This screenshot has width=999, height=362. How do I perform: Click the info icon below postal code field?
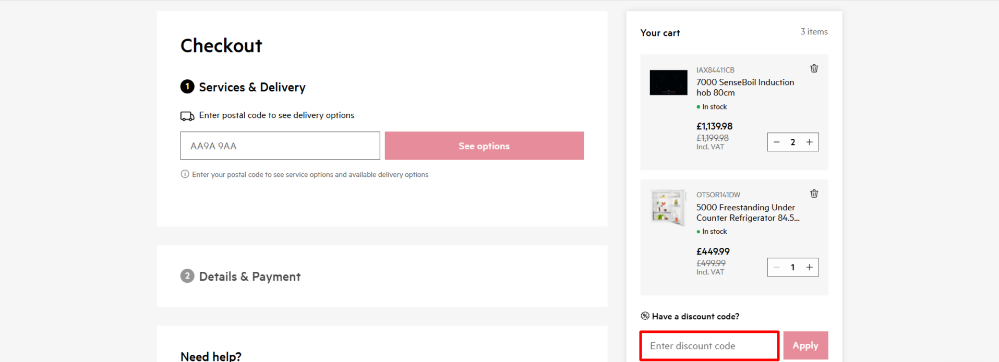(185, 174)
